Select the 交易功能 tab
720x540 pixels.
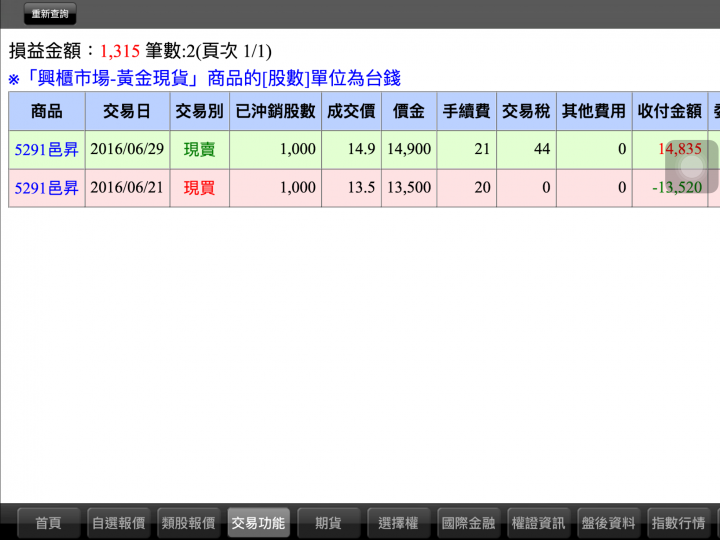point(259,523)
